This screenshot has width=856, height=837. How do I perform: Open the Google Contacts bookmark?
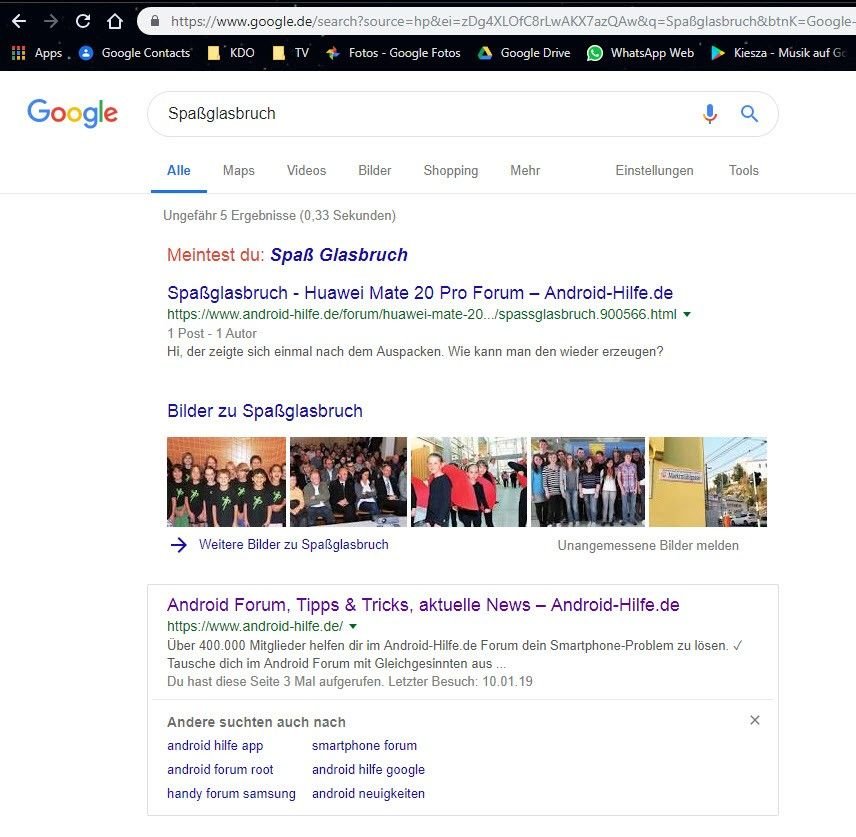click(135, 53)
